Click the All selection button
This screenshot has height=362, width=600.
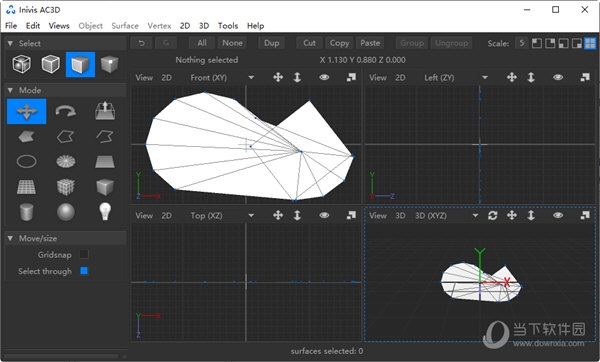point(202,43)
